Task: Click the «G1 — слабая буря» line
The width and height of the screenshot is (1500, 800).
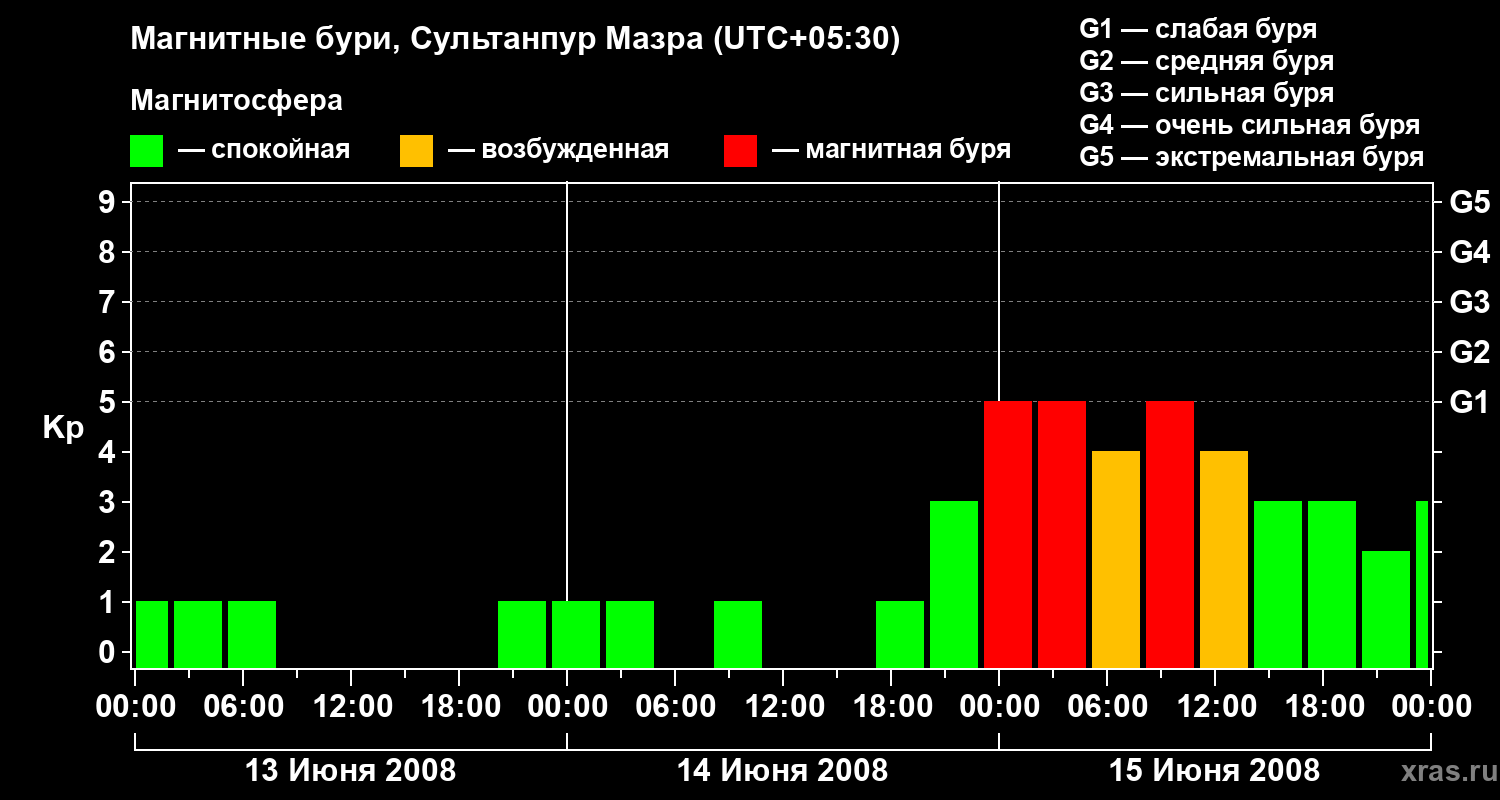Action: [x=1198, y=29]
